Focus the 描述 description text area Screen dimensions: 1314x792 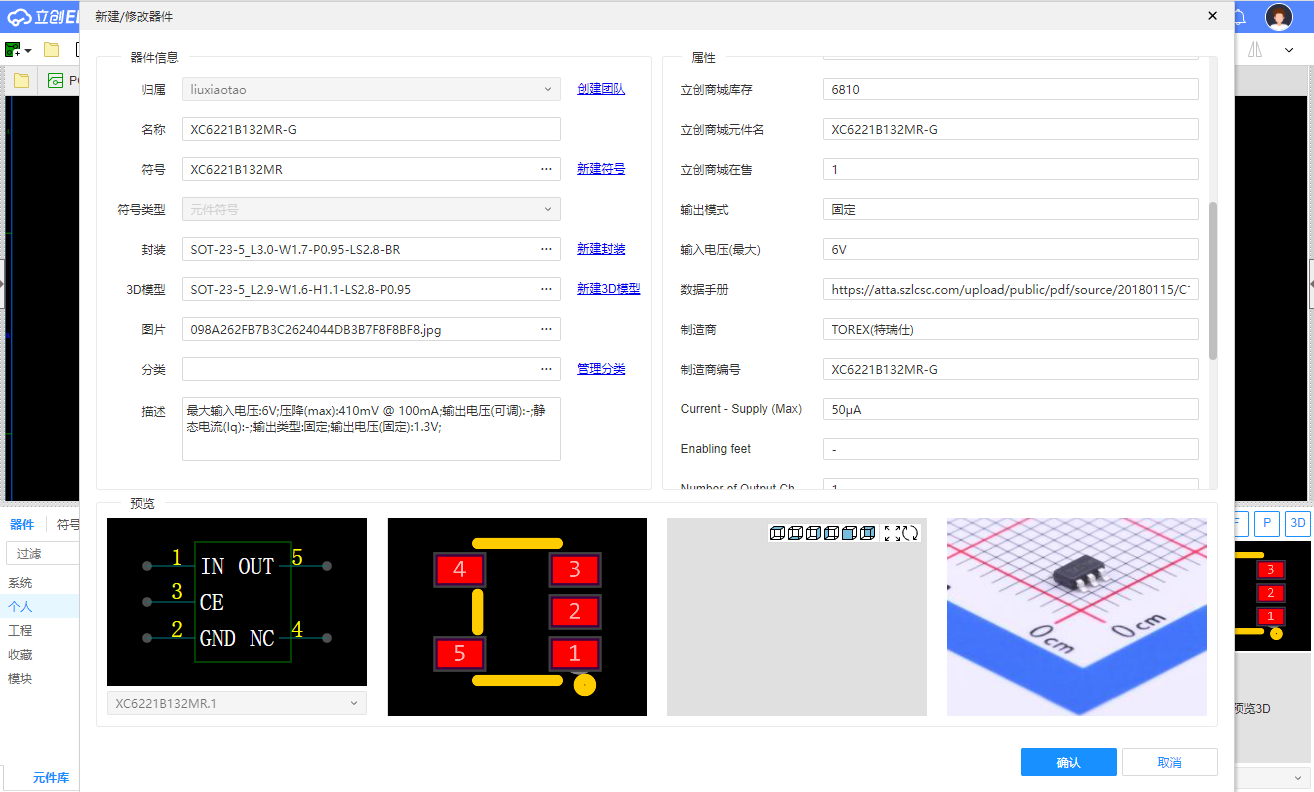tap(371, 429)
